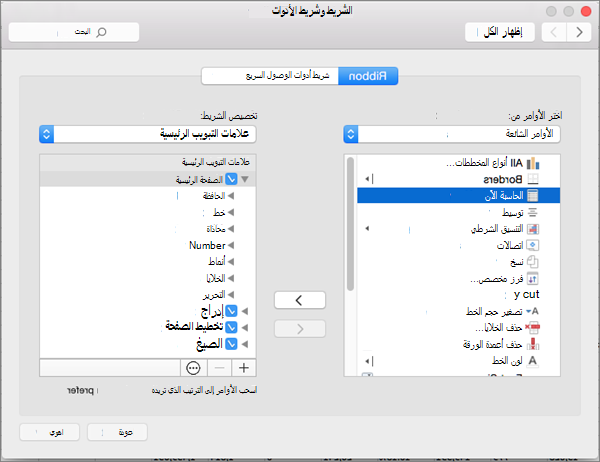
Task: Select the Calculate Now (الحاسبة الآن) calculator icon
Action: tap(532, 196)
